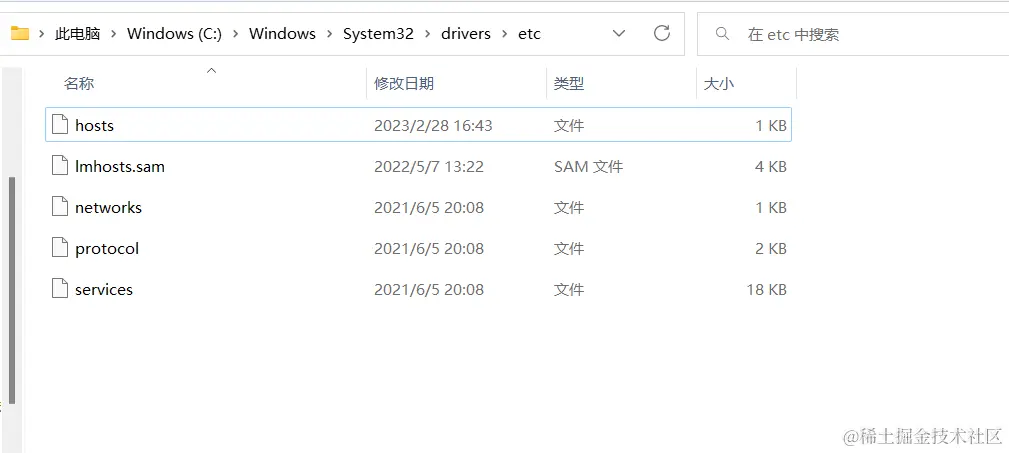Expand chevron after drivers breadcrumb
This screenshot has width=1009, height=453.
(504, 34)
